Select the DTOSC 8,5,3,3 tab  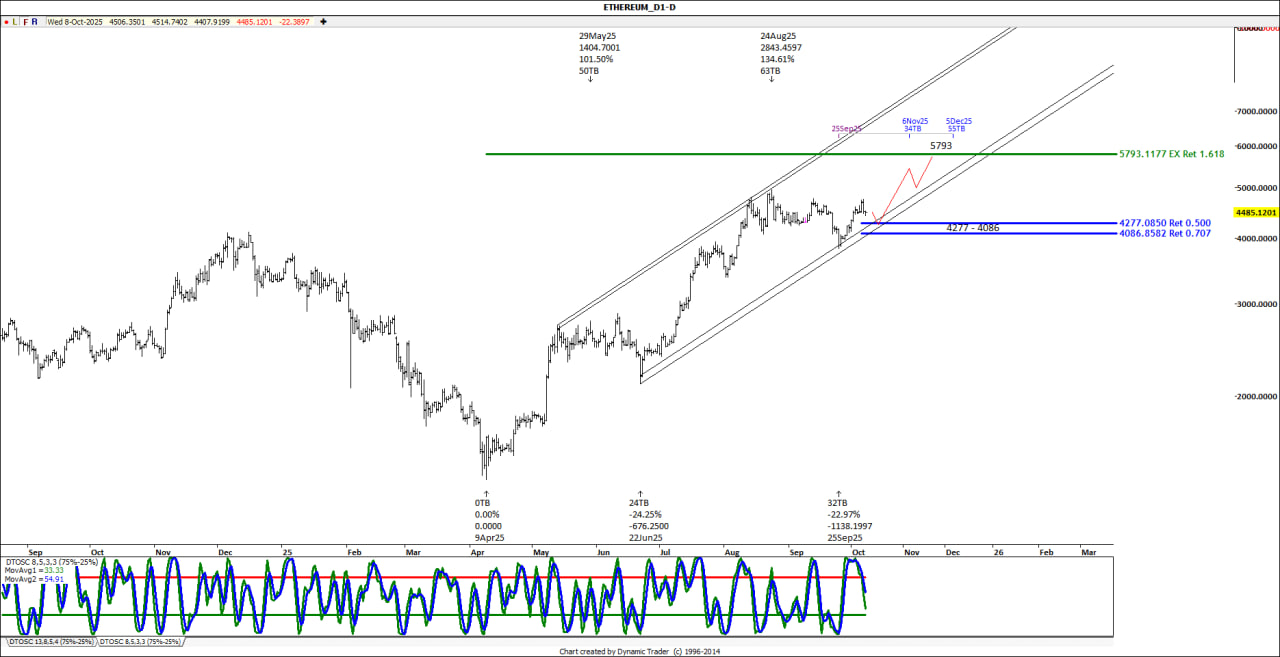140,641
